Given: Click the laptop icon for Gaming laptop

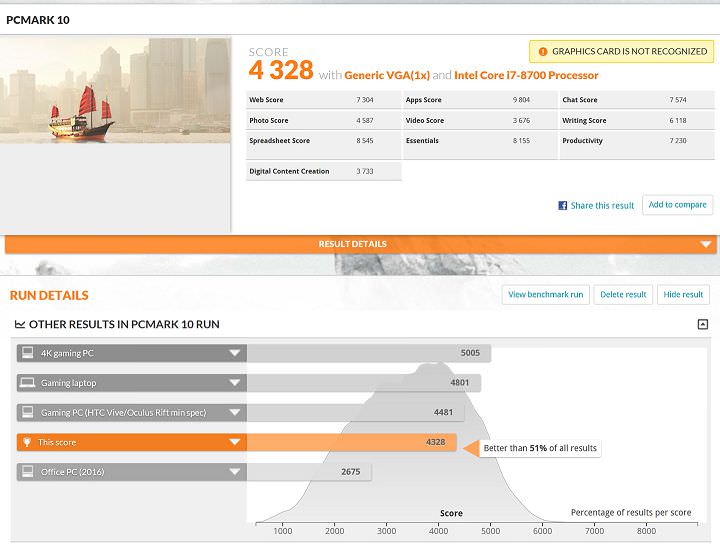Looking at the screenshot, I should point(28,383).
